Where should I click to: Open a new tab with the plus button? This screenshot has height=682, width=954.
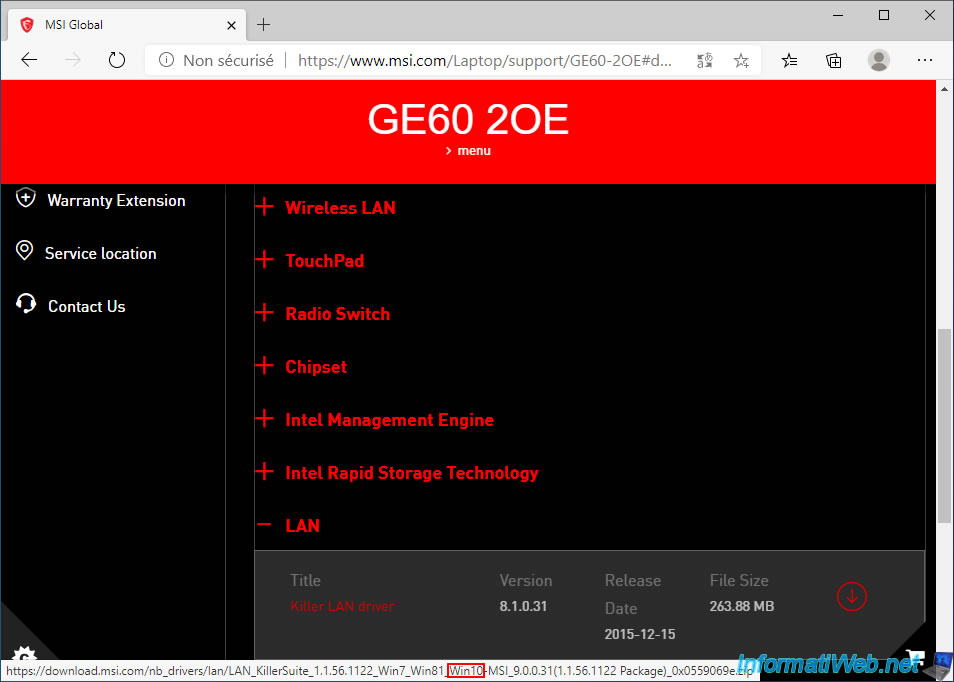[x=263, y=25]
